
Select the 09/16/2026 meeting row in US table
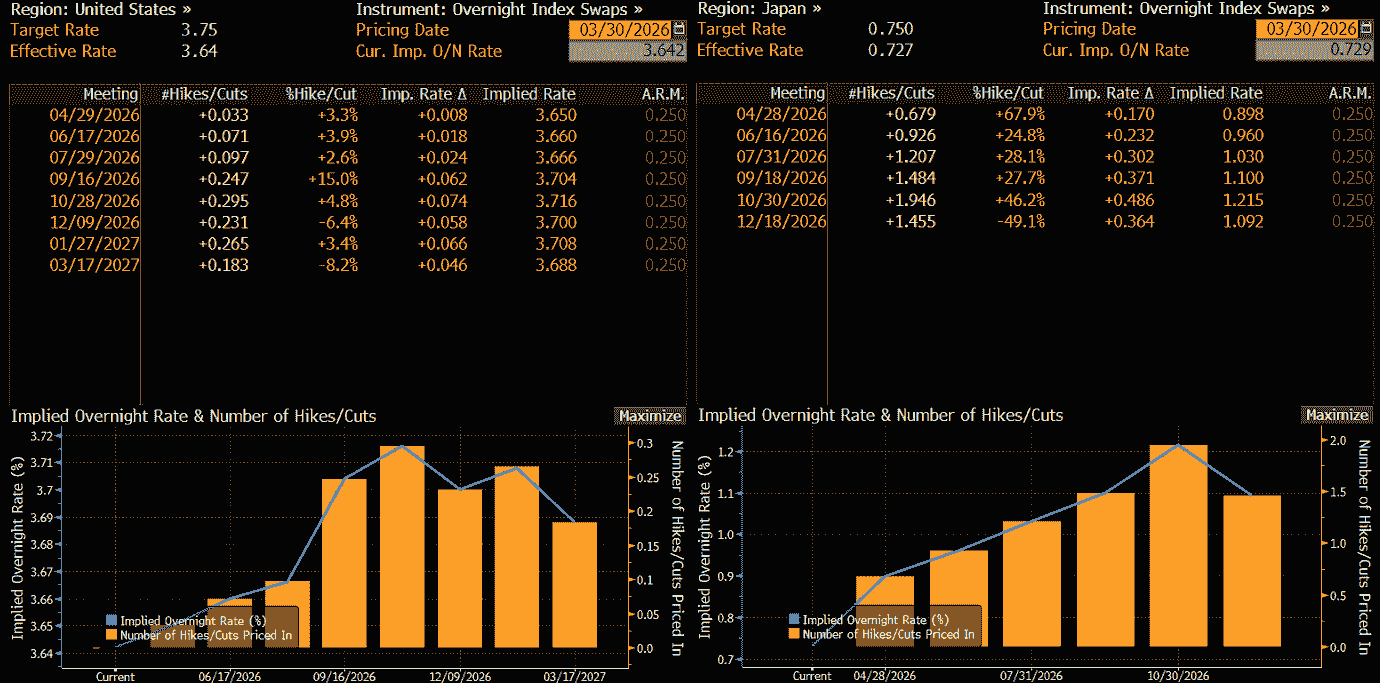click(95, 179)
